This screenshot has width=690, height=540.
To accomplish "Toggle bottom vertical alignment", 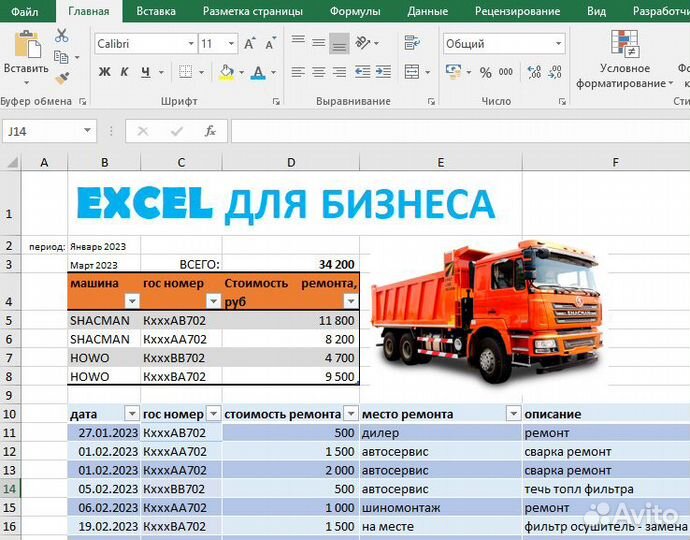I will (339, 43).
